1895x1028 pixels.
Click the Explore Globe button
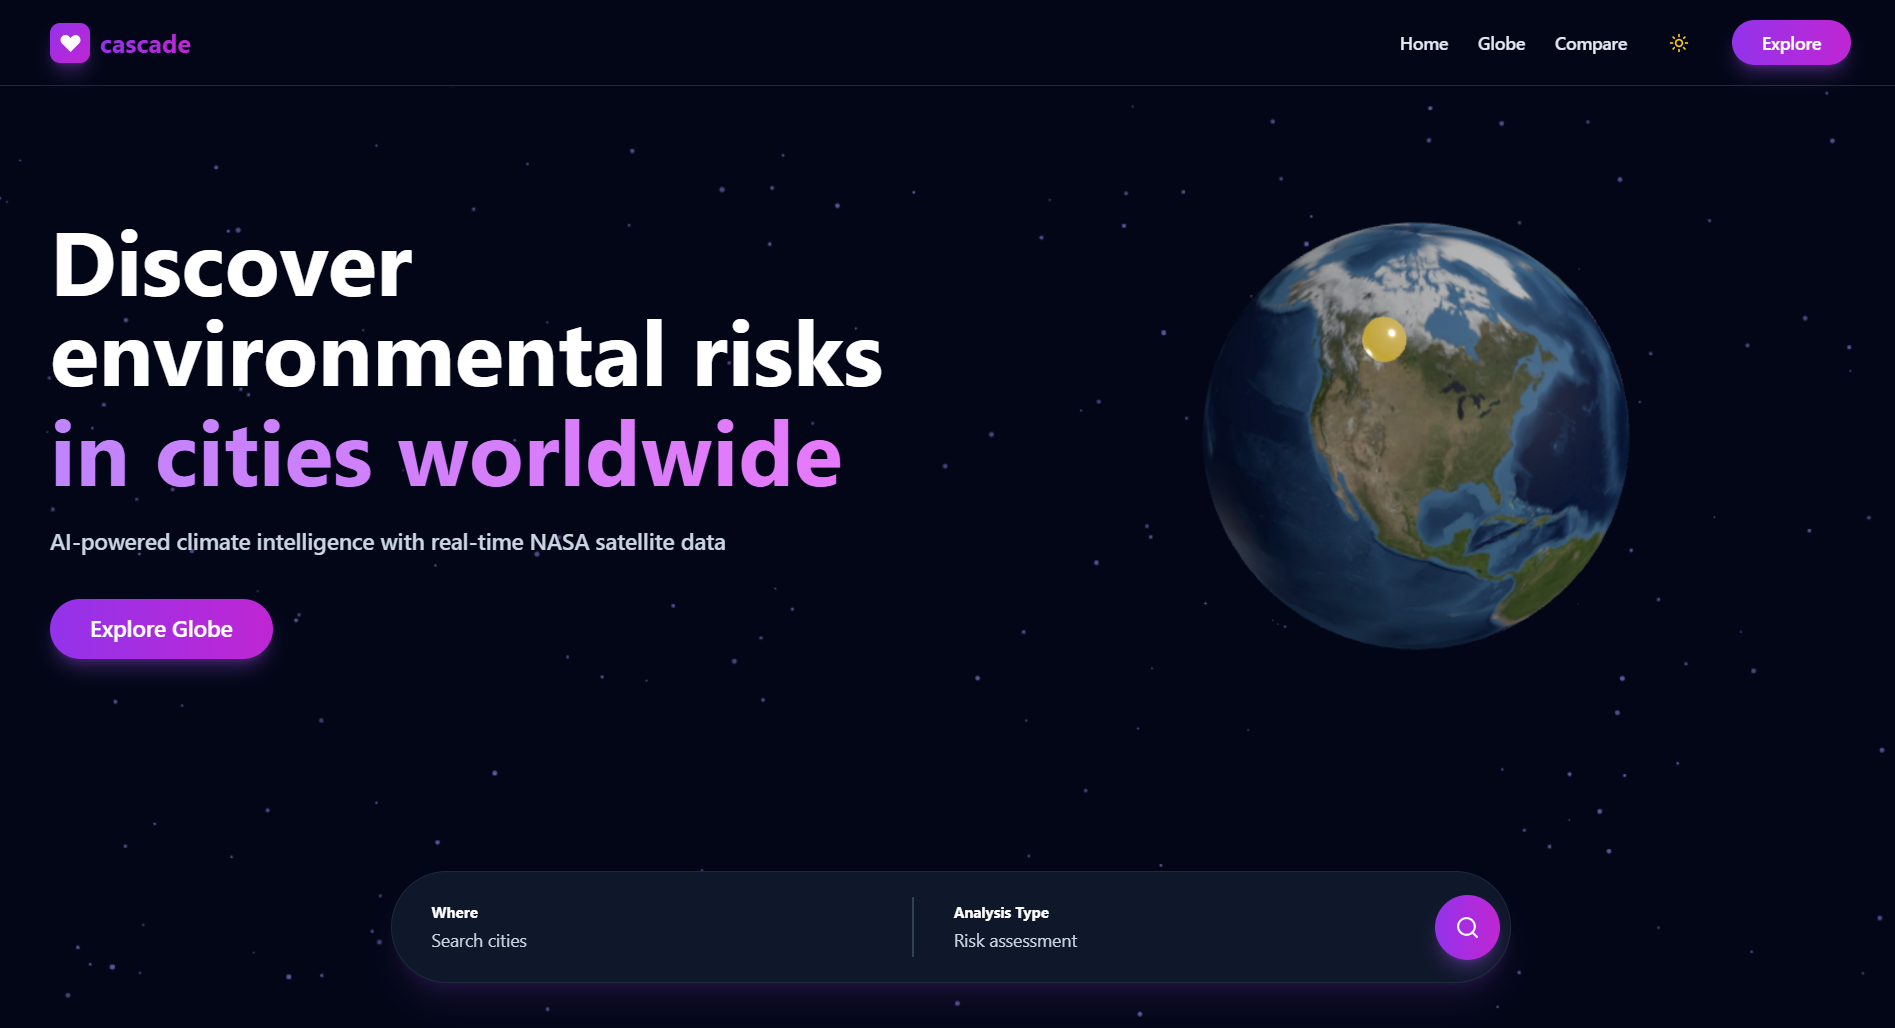(x=161, y=629)
